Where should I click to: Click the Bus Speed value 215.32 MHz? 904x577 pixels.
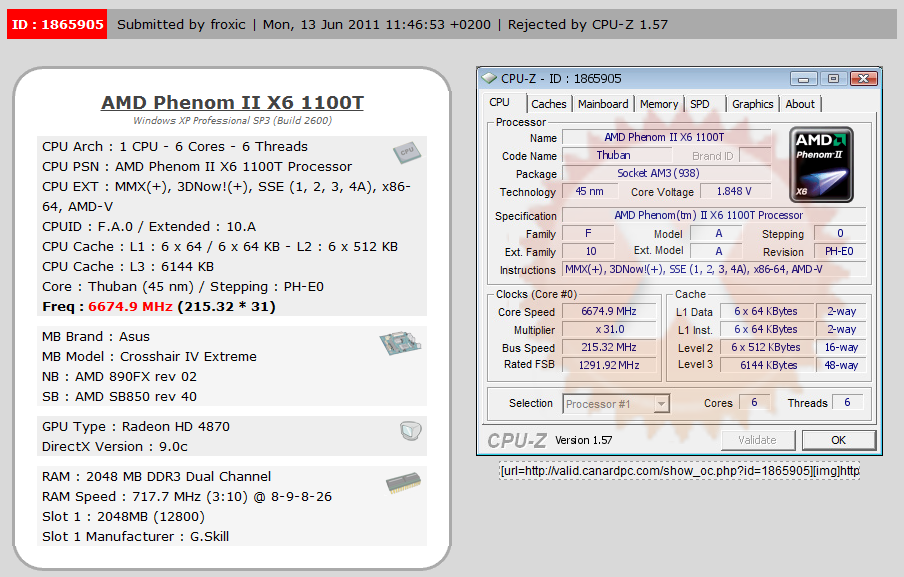pos(609,348)
